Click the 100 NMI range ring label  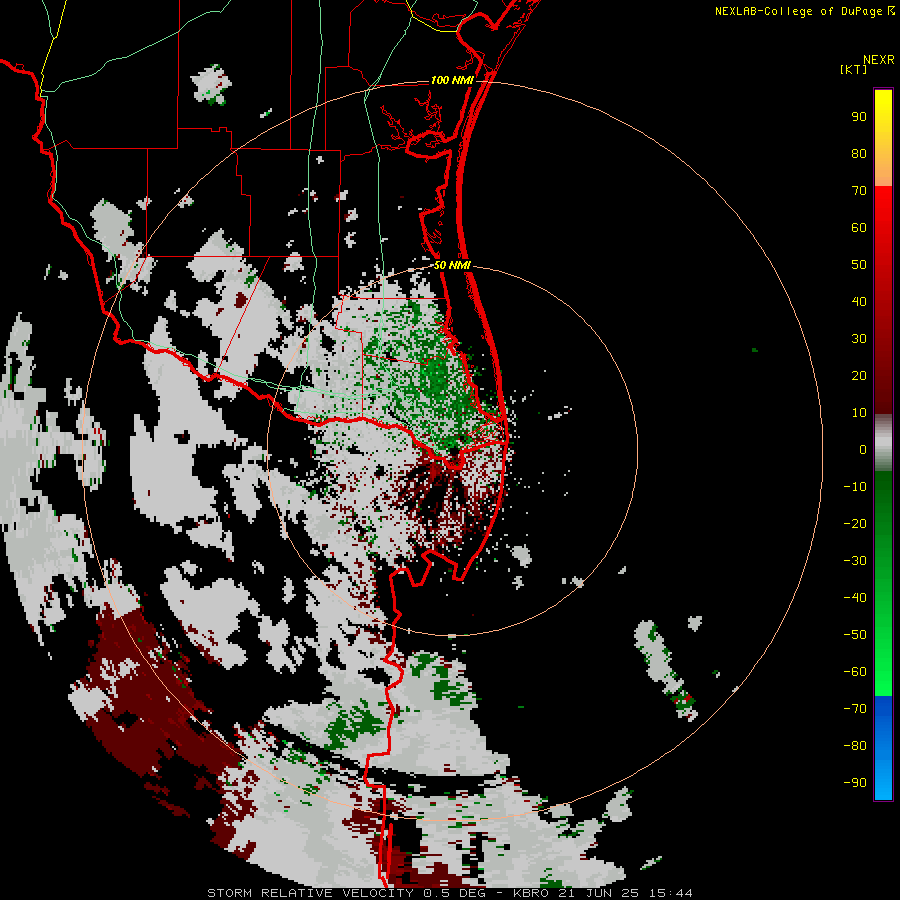pos(452,80)
